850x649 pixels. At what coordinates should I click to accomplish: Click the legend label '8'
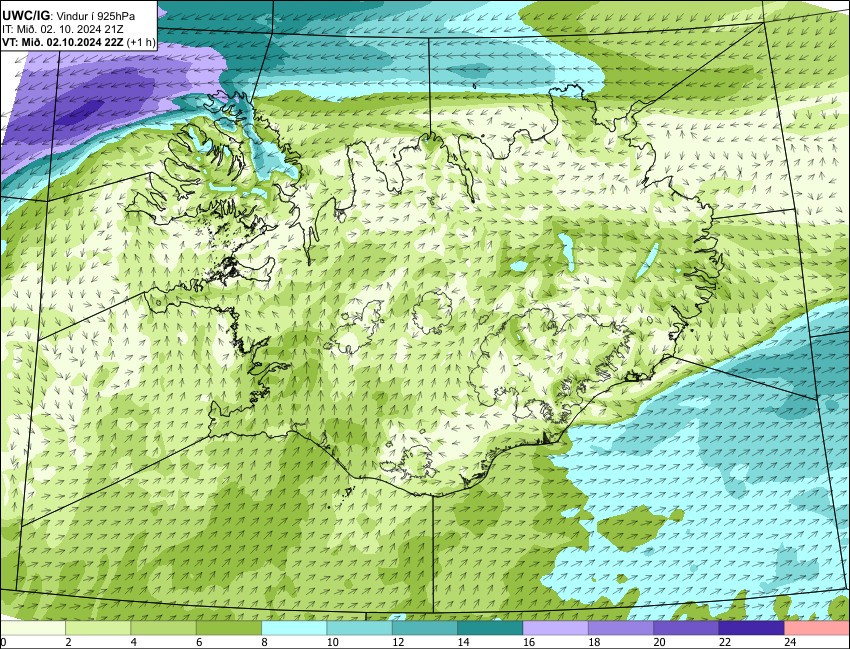pos(265,642)
